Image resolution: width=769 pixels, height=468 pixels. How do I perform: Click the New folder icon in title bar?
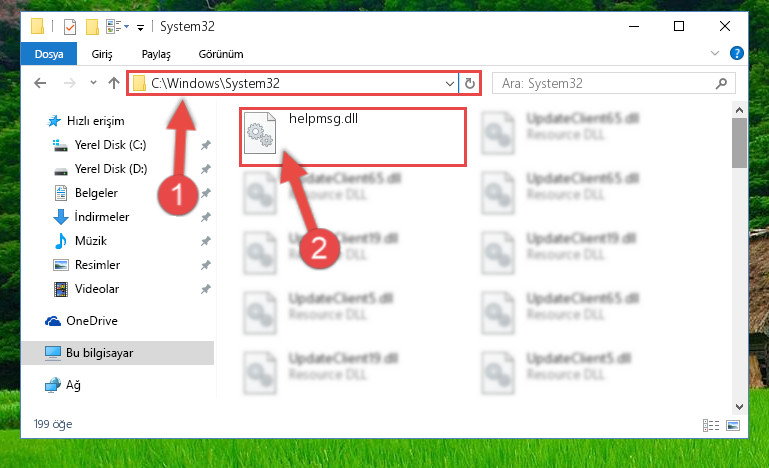pos(92,26)
